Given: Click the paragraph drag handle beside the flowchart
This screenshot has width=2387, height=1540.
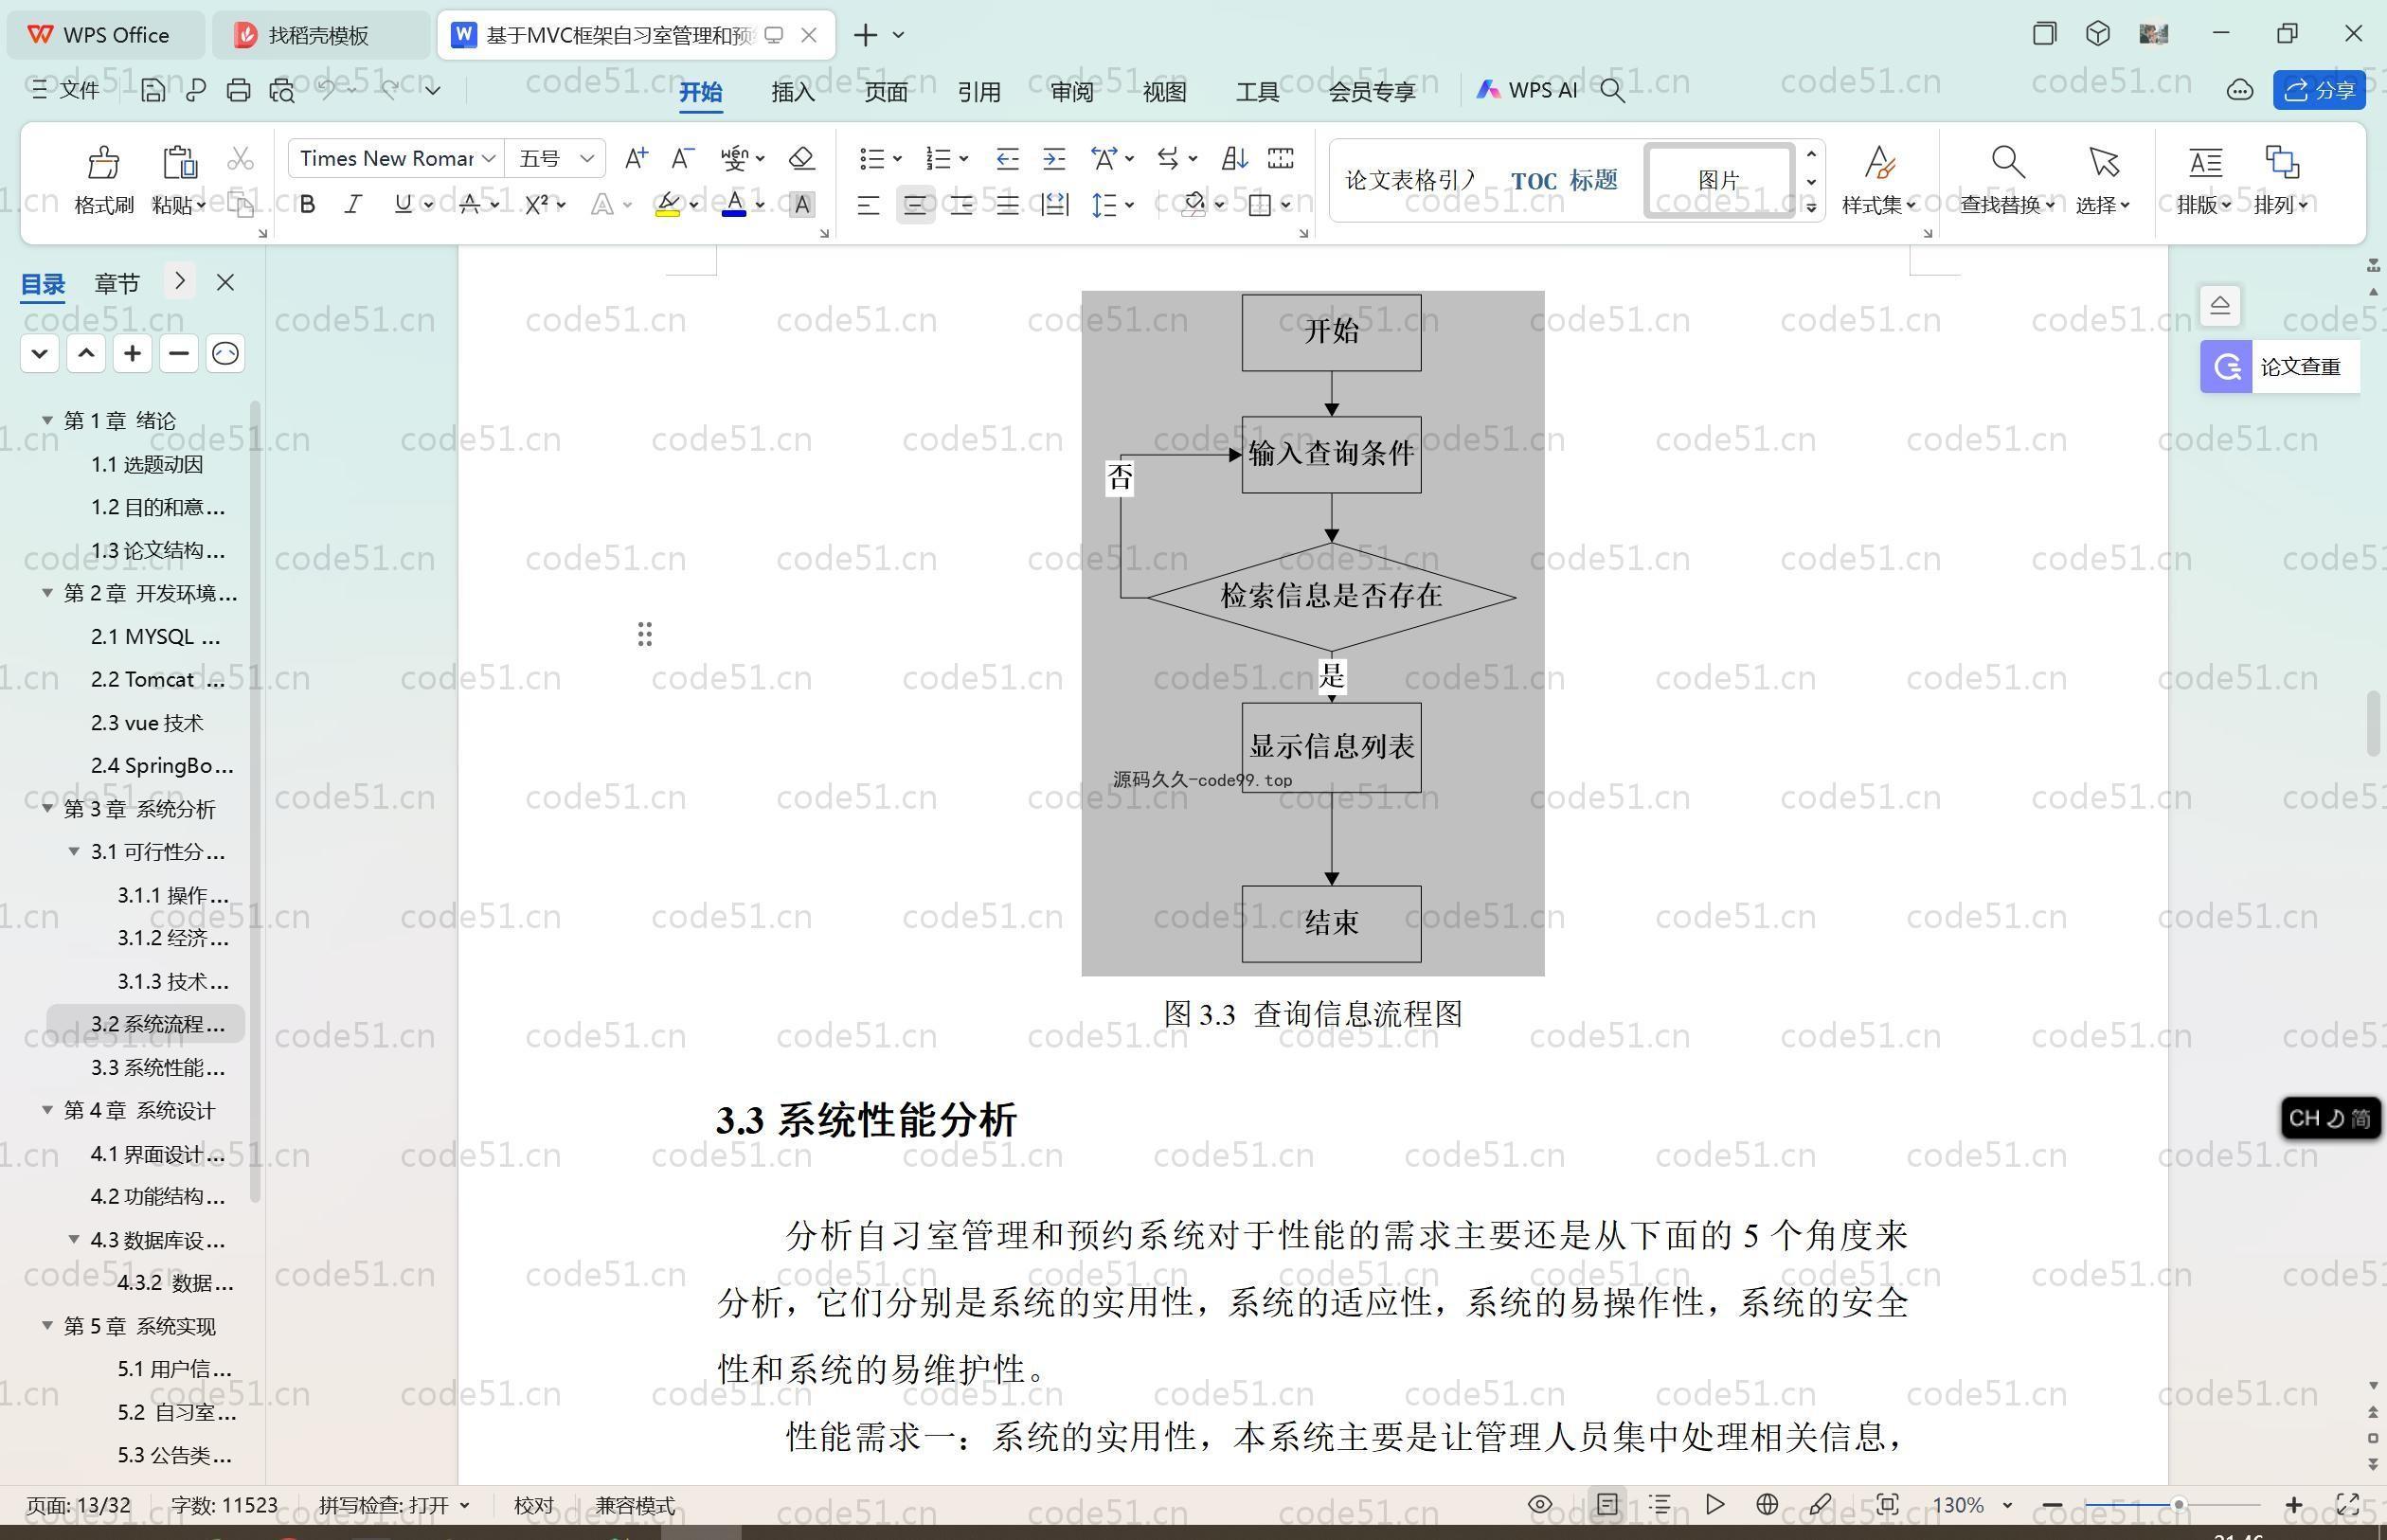Looking at the screenshot, I should pyautogui.click(x=645, y=634).
